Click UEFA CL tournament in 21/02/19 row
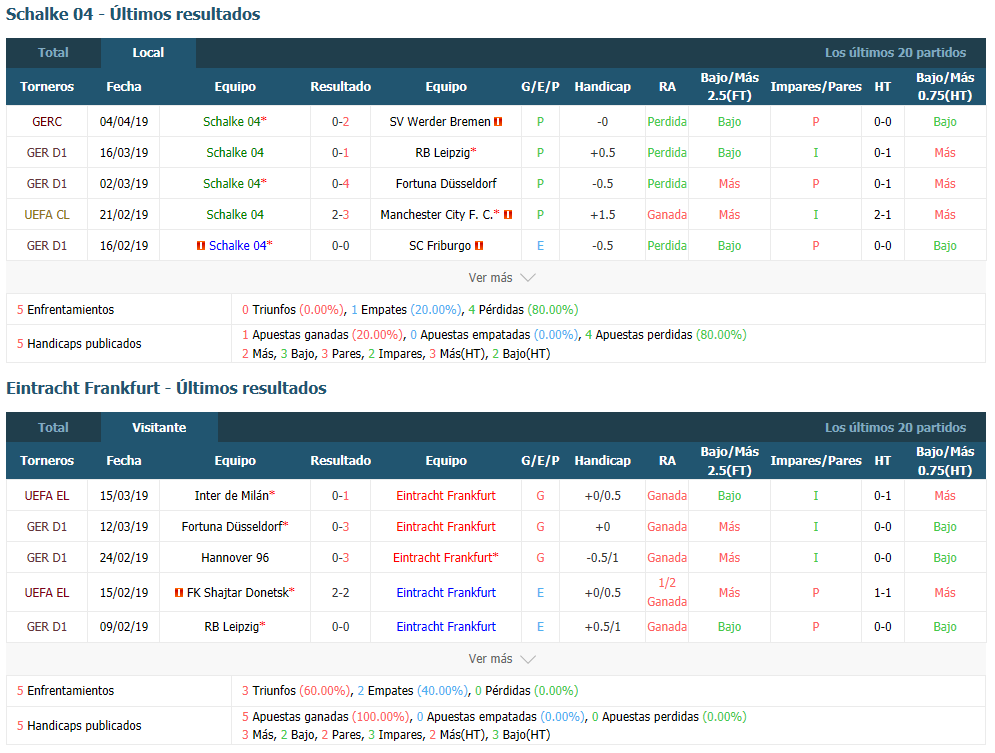Screen dimensions: 995x753 coord(47,215)
